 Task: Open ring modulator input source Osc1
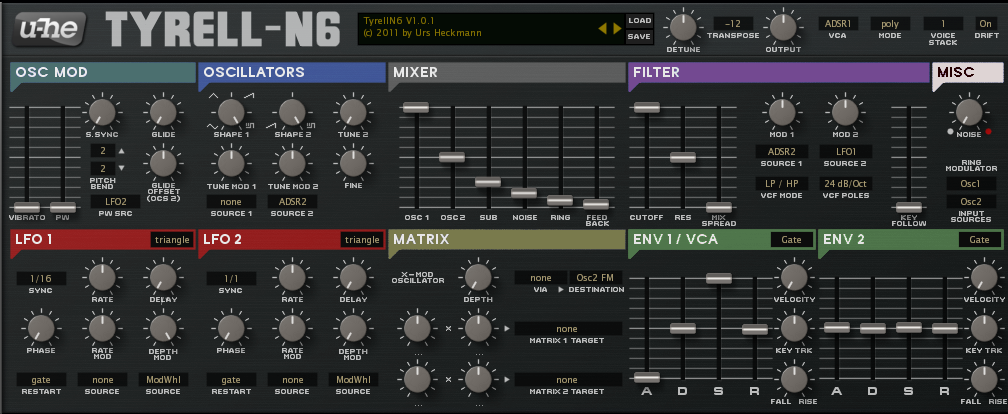[x=971, y=184]
